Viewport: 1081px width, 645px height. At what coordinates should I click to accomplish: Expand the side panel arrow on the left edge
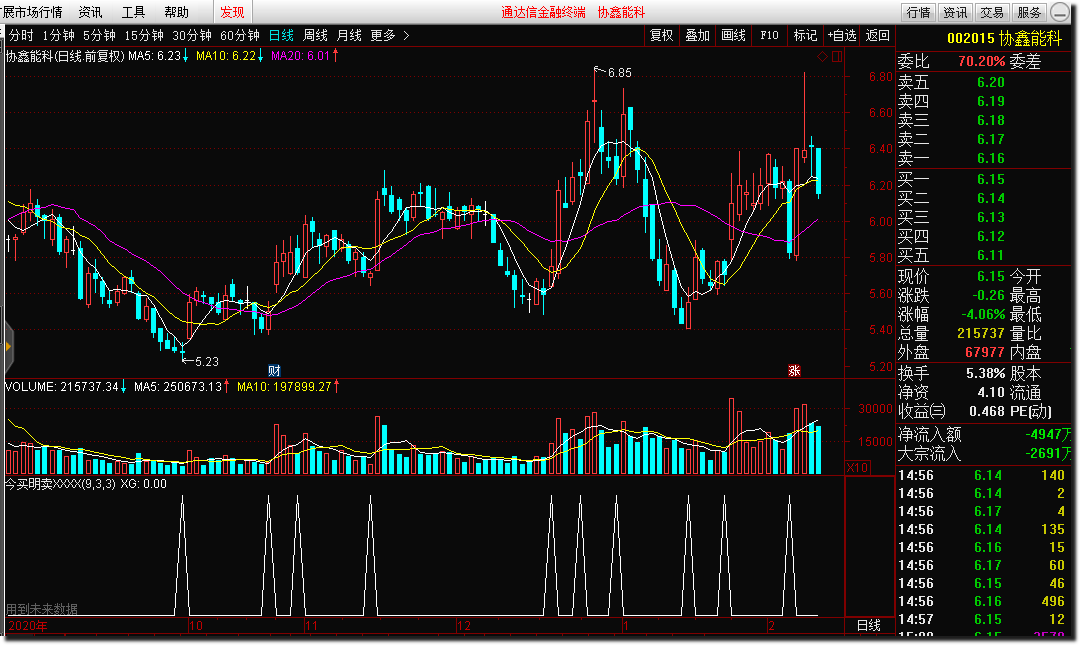[8, 347]
